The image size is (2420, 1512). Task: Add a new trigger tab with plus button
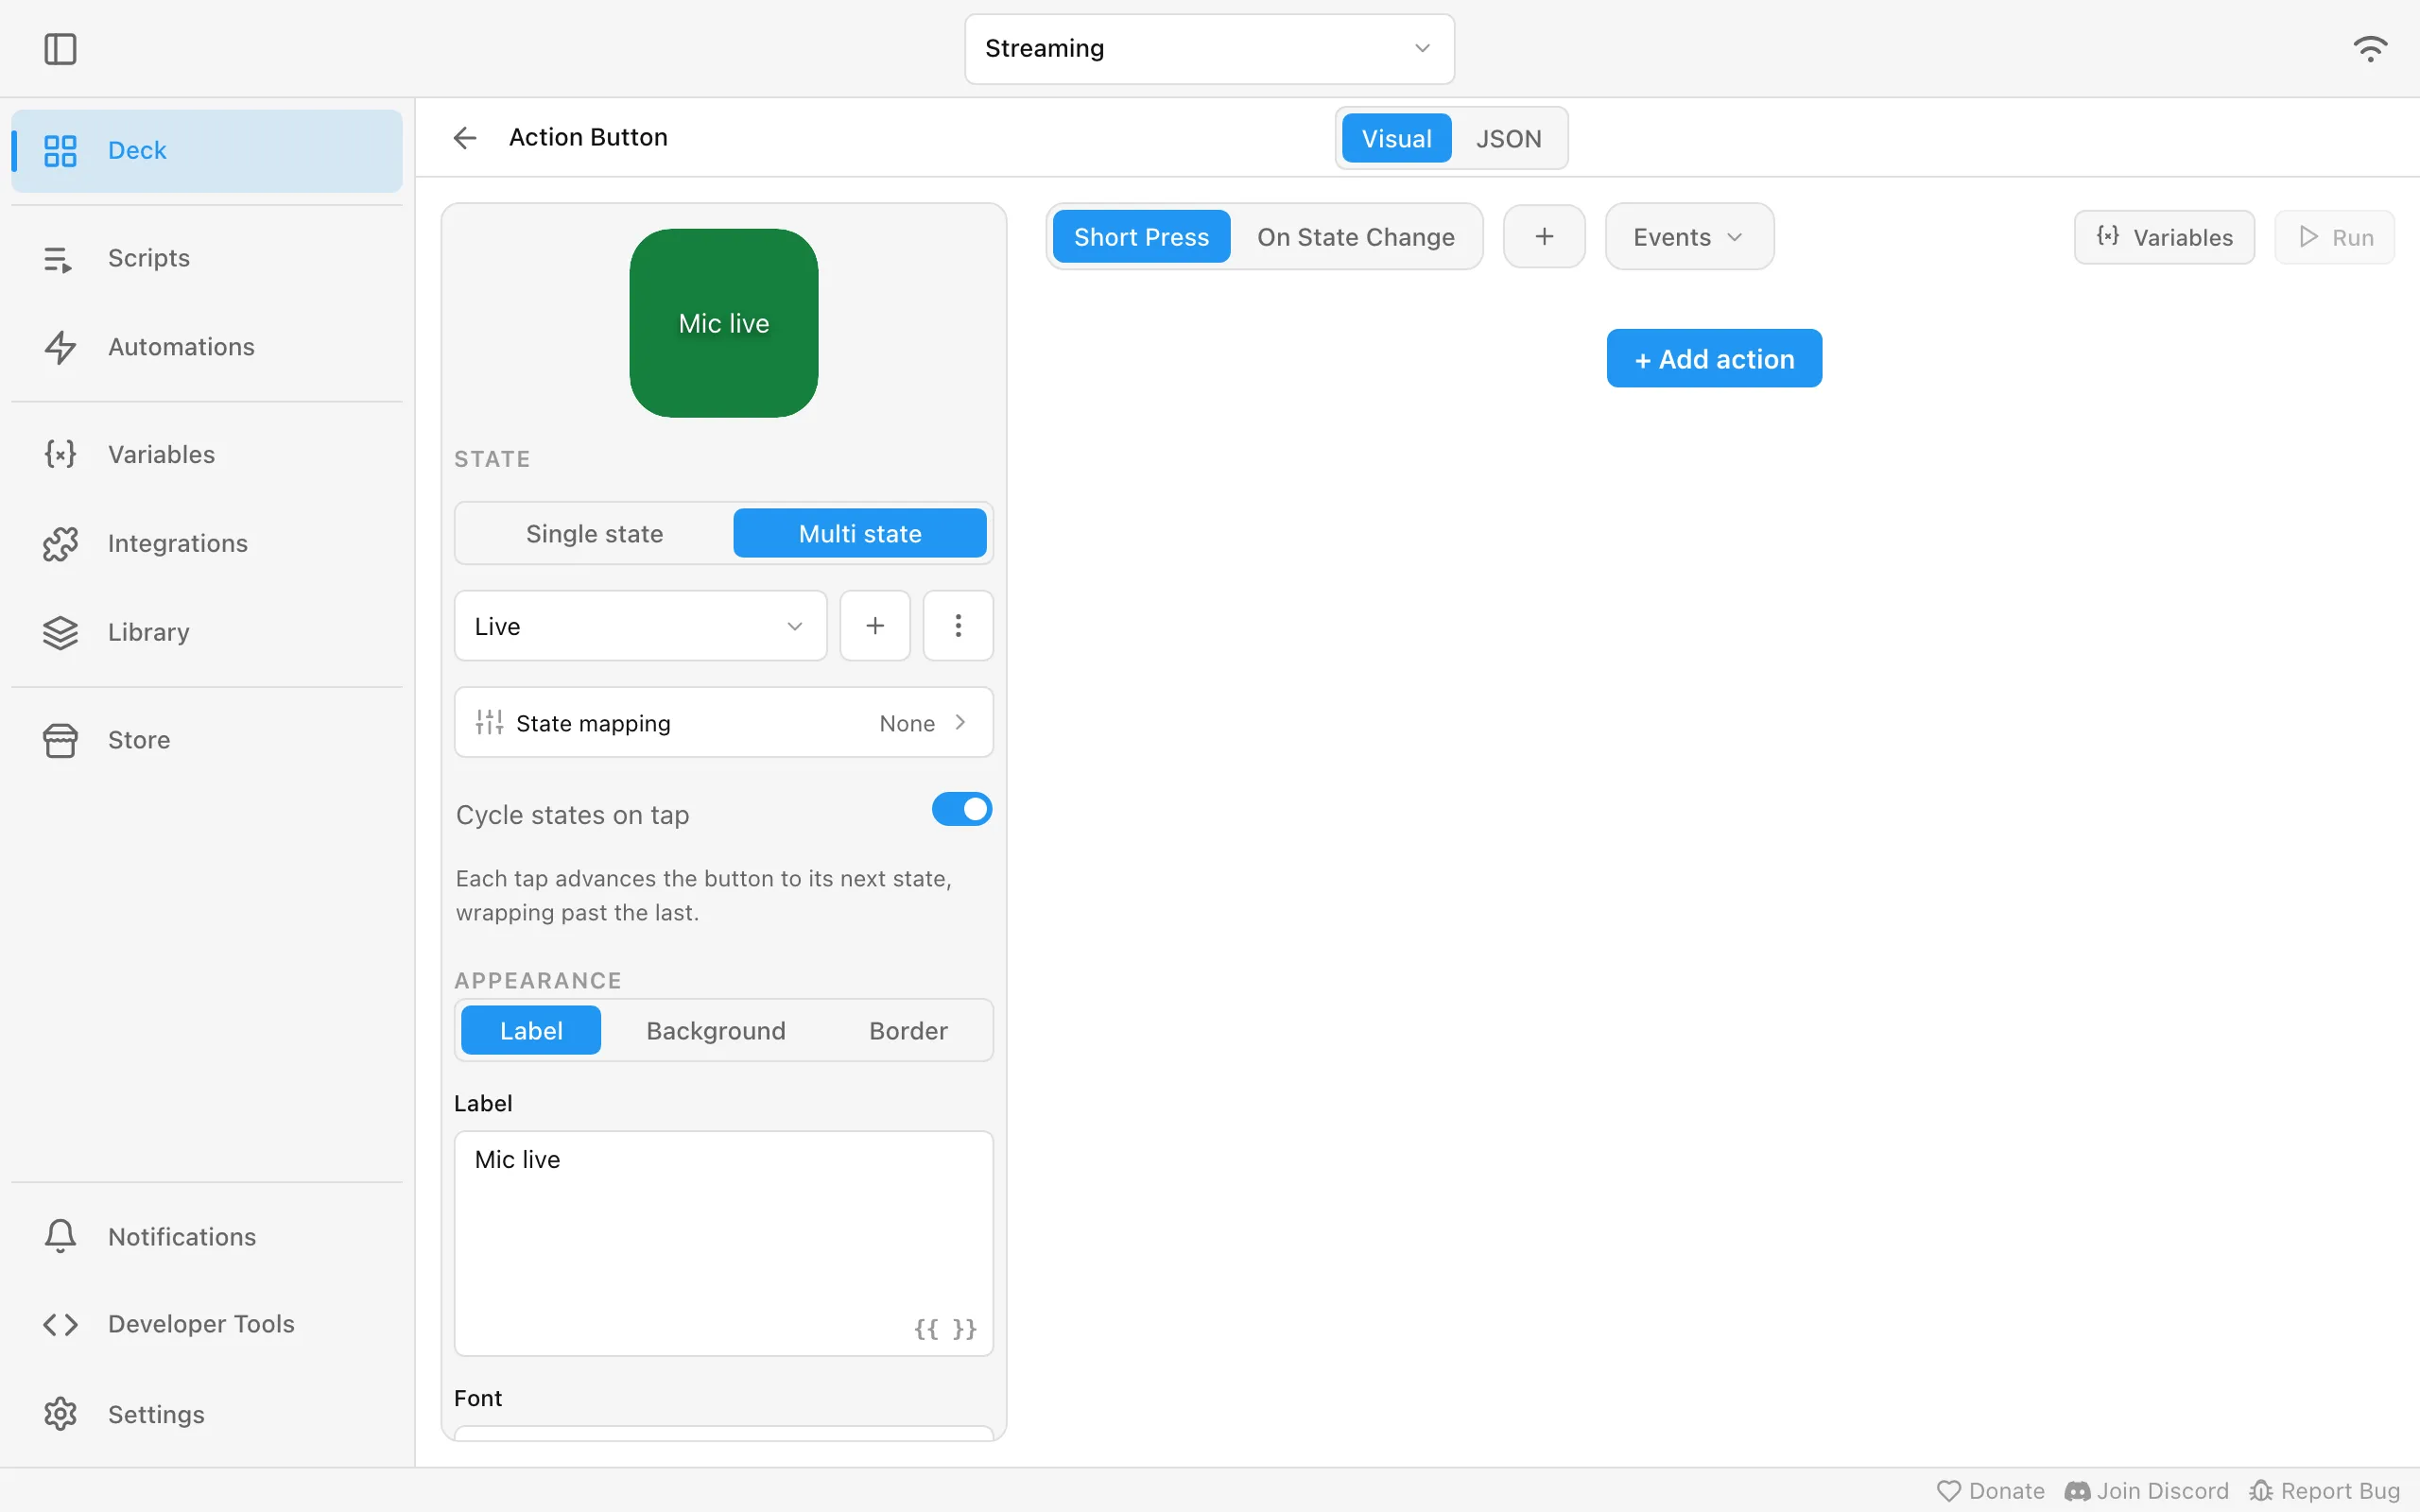tap(1544, 237)
